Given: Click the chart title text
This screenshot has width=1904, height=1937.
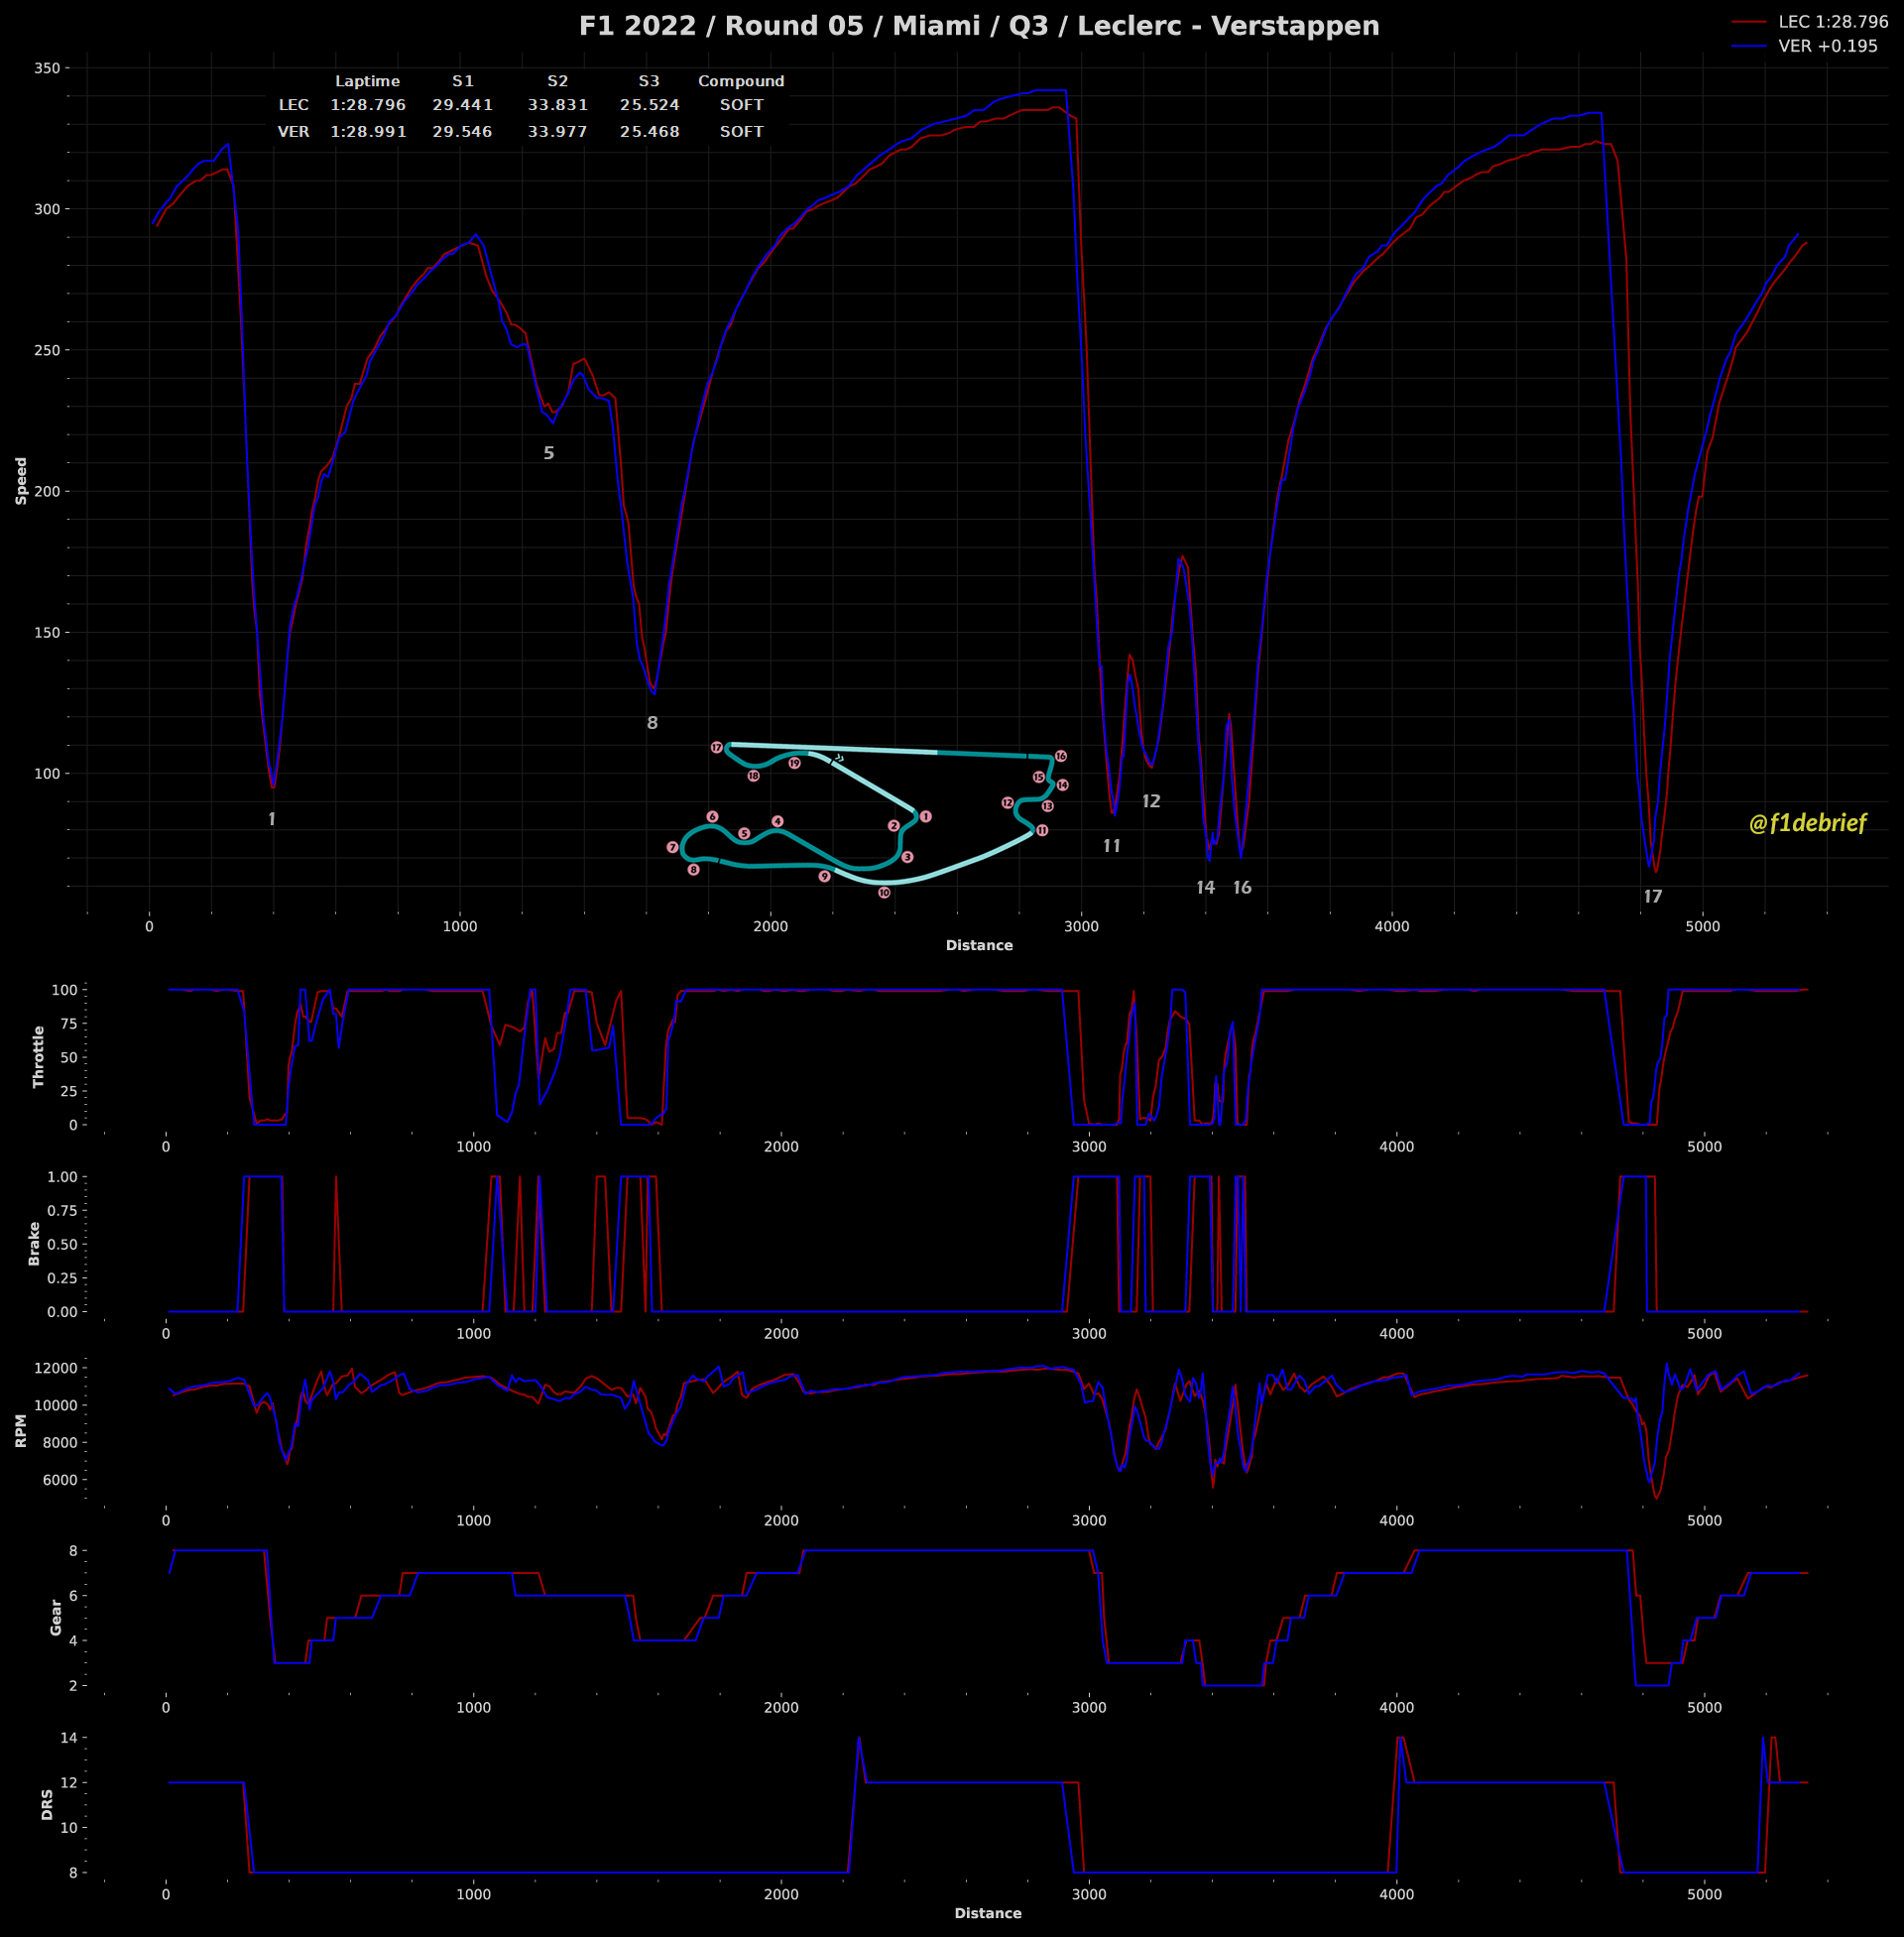Looking at the screenshot, I should (978, 26).
